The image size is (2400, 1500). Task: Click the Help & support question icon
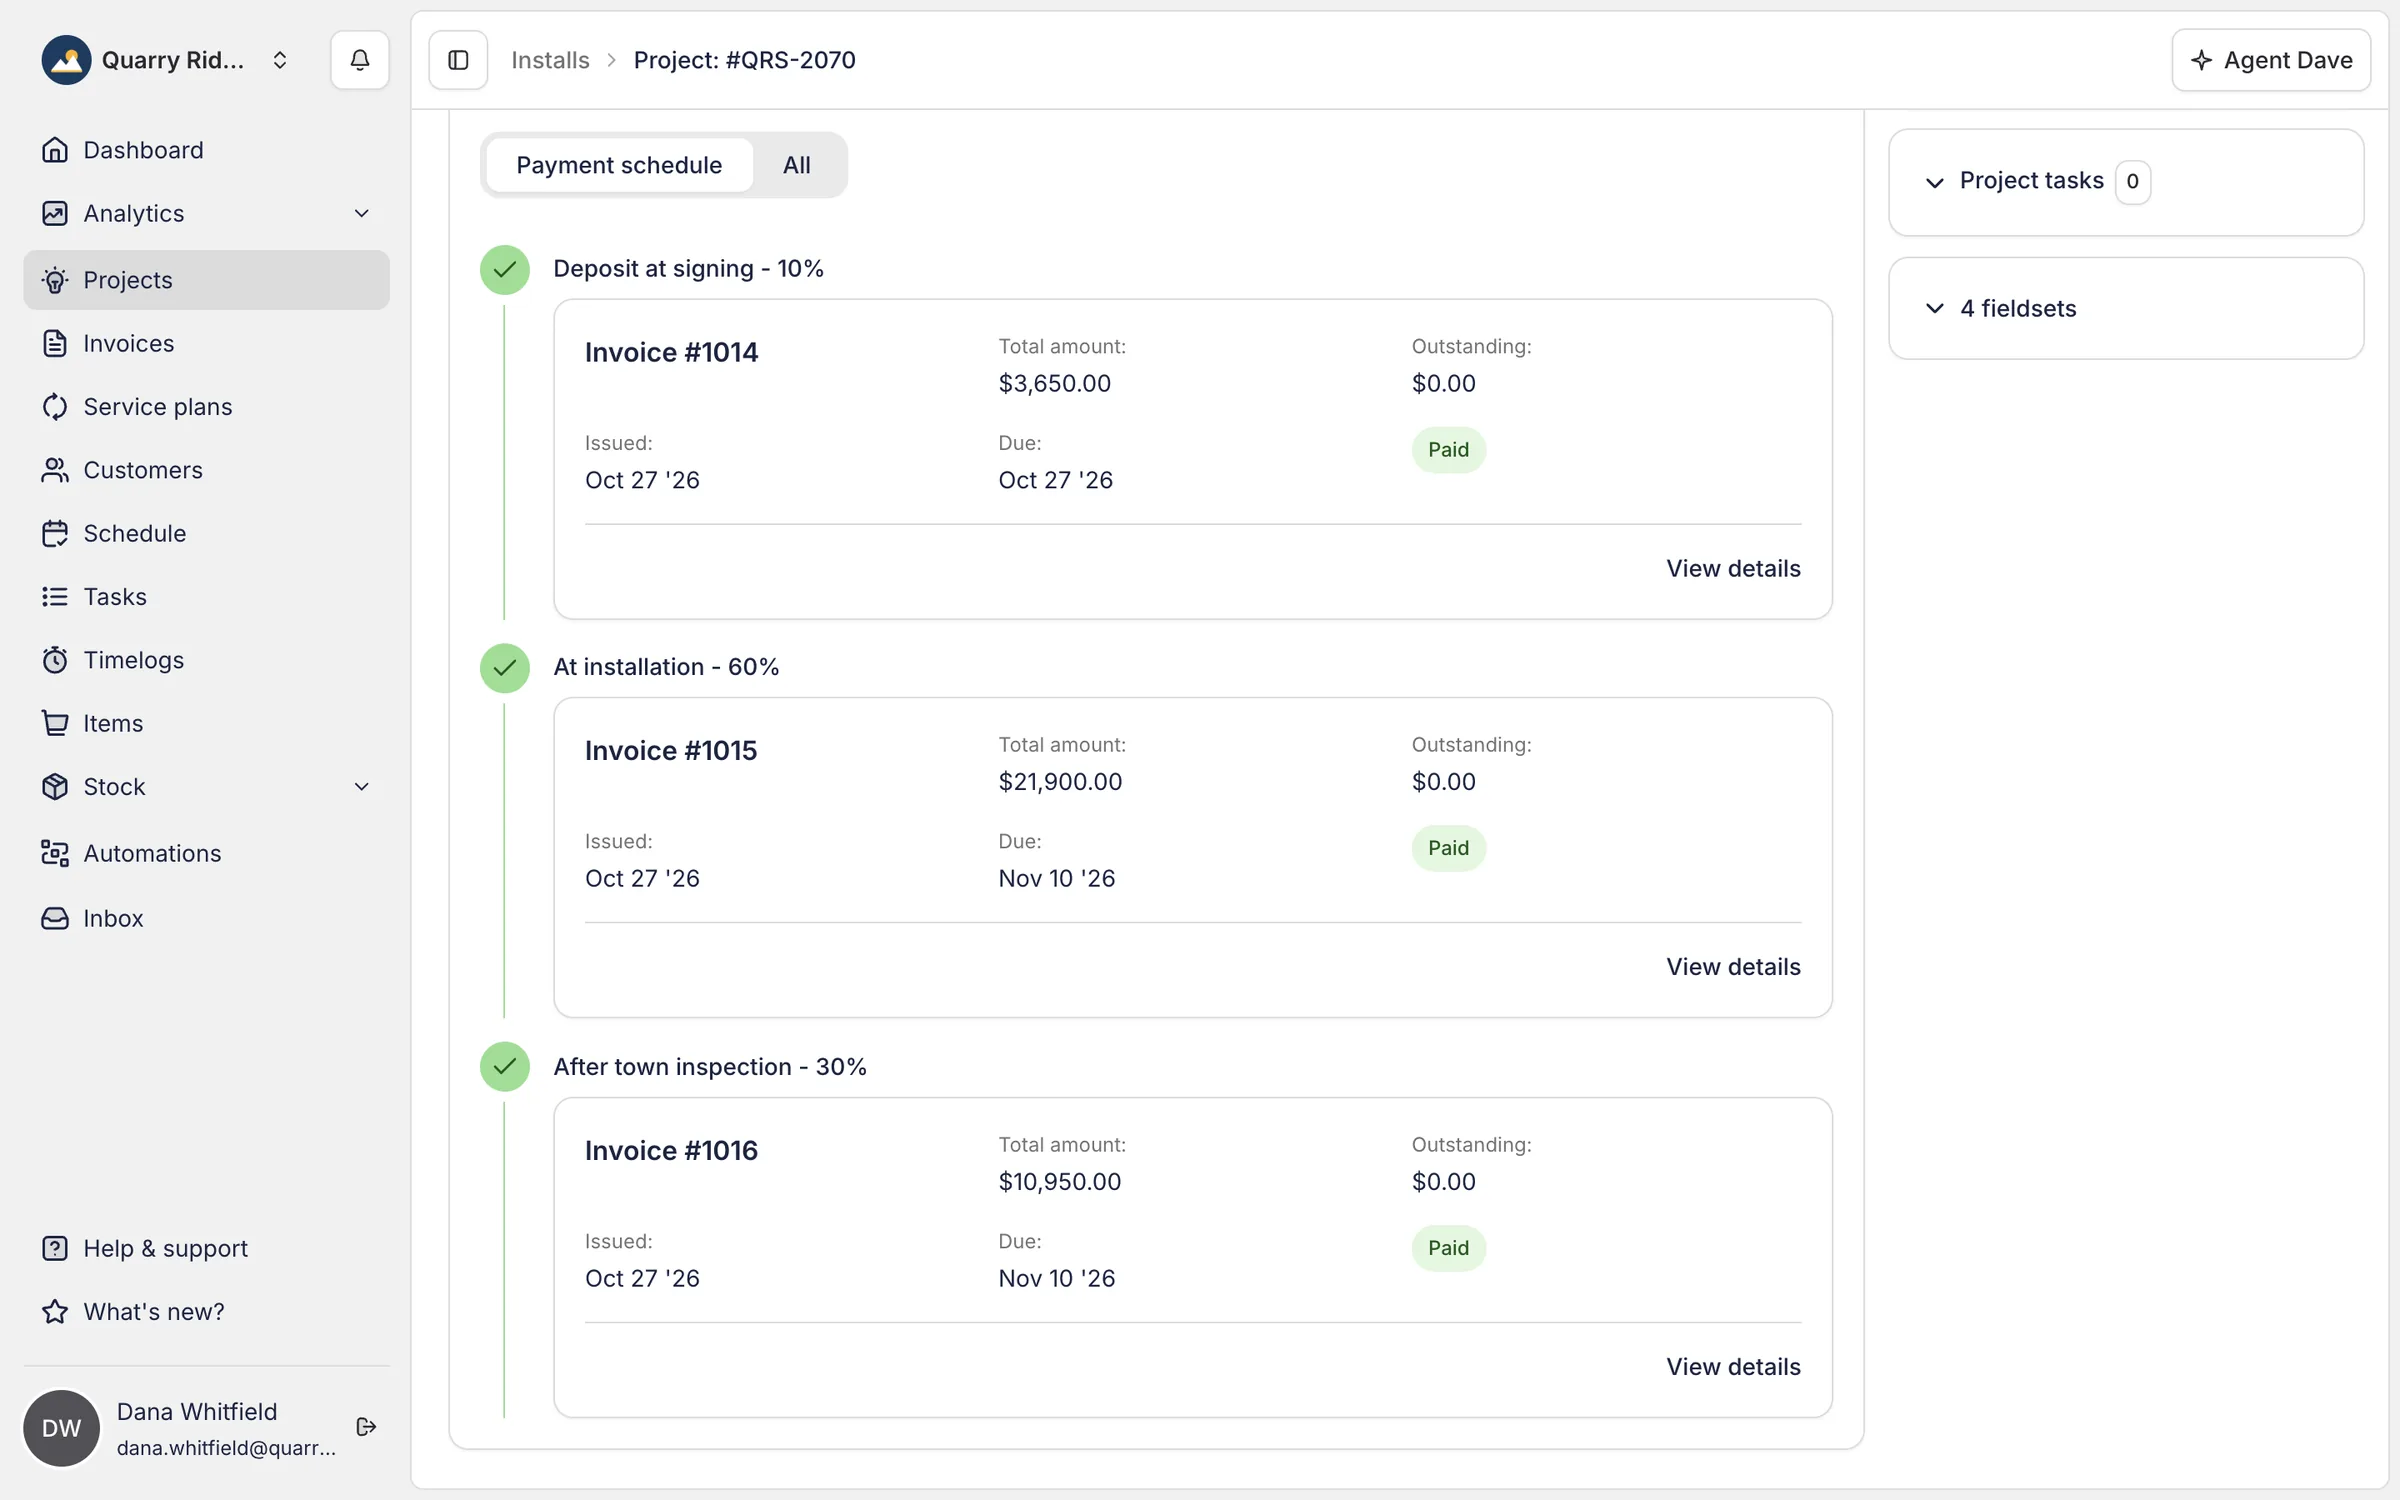[x=55, y=1248]
